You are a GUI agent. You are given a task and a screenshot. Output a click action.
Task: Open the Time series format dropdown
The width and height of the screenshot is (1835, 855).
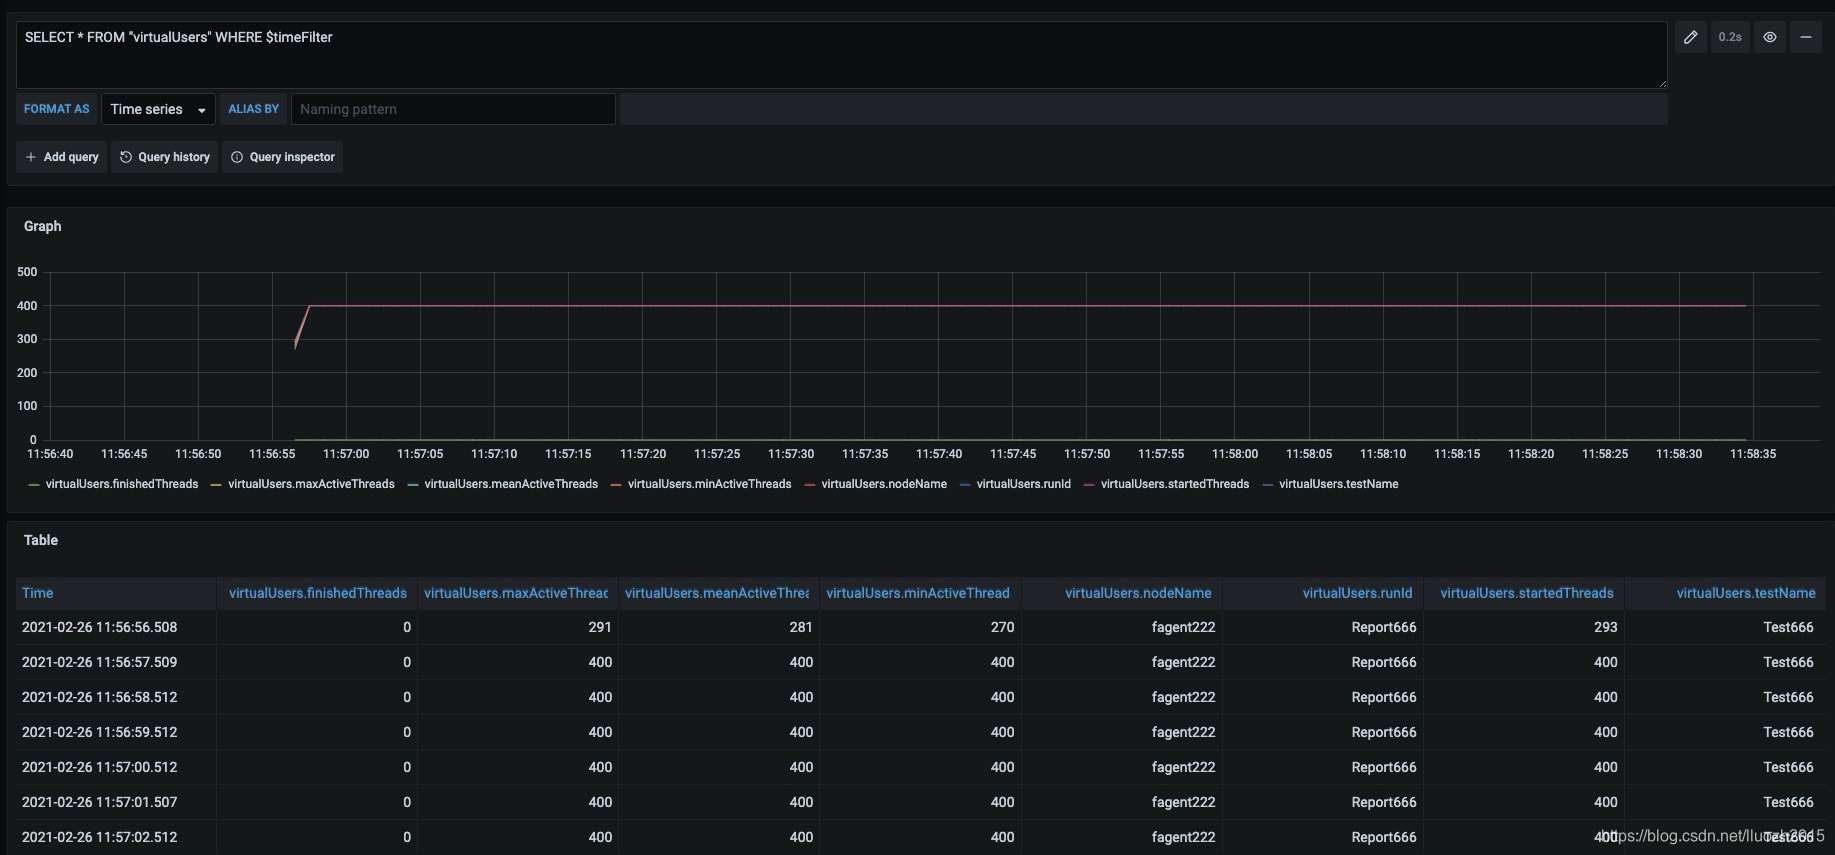158,109
